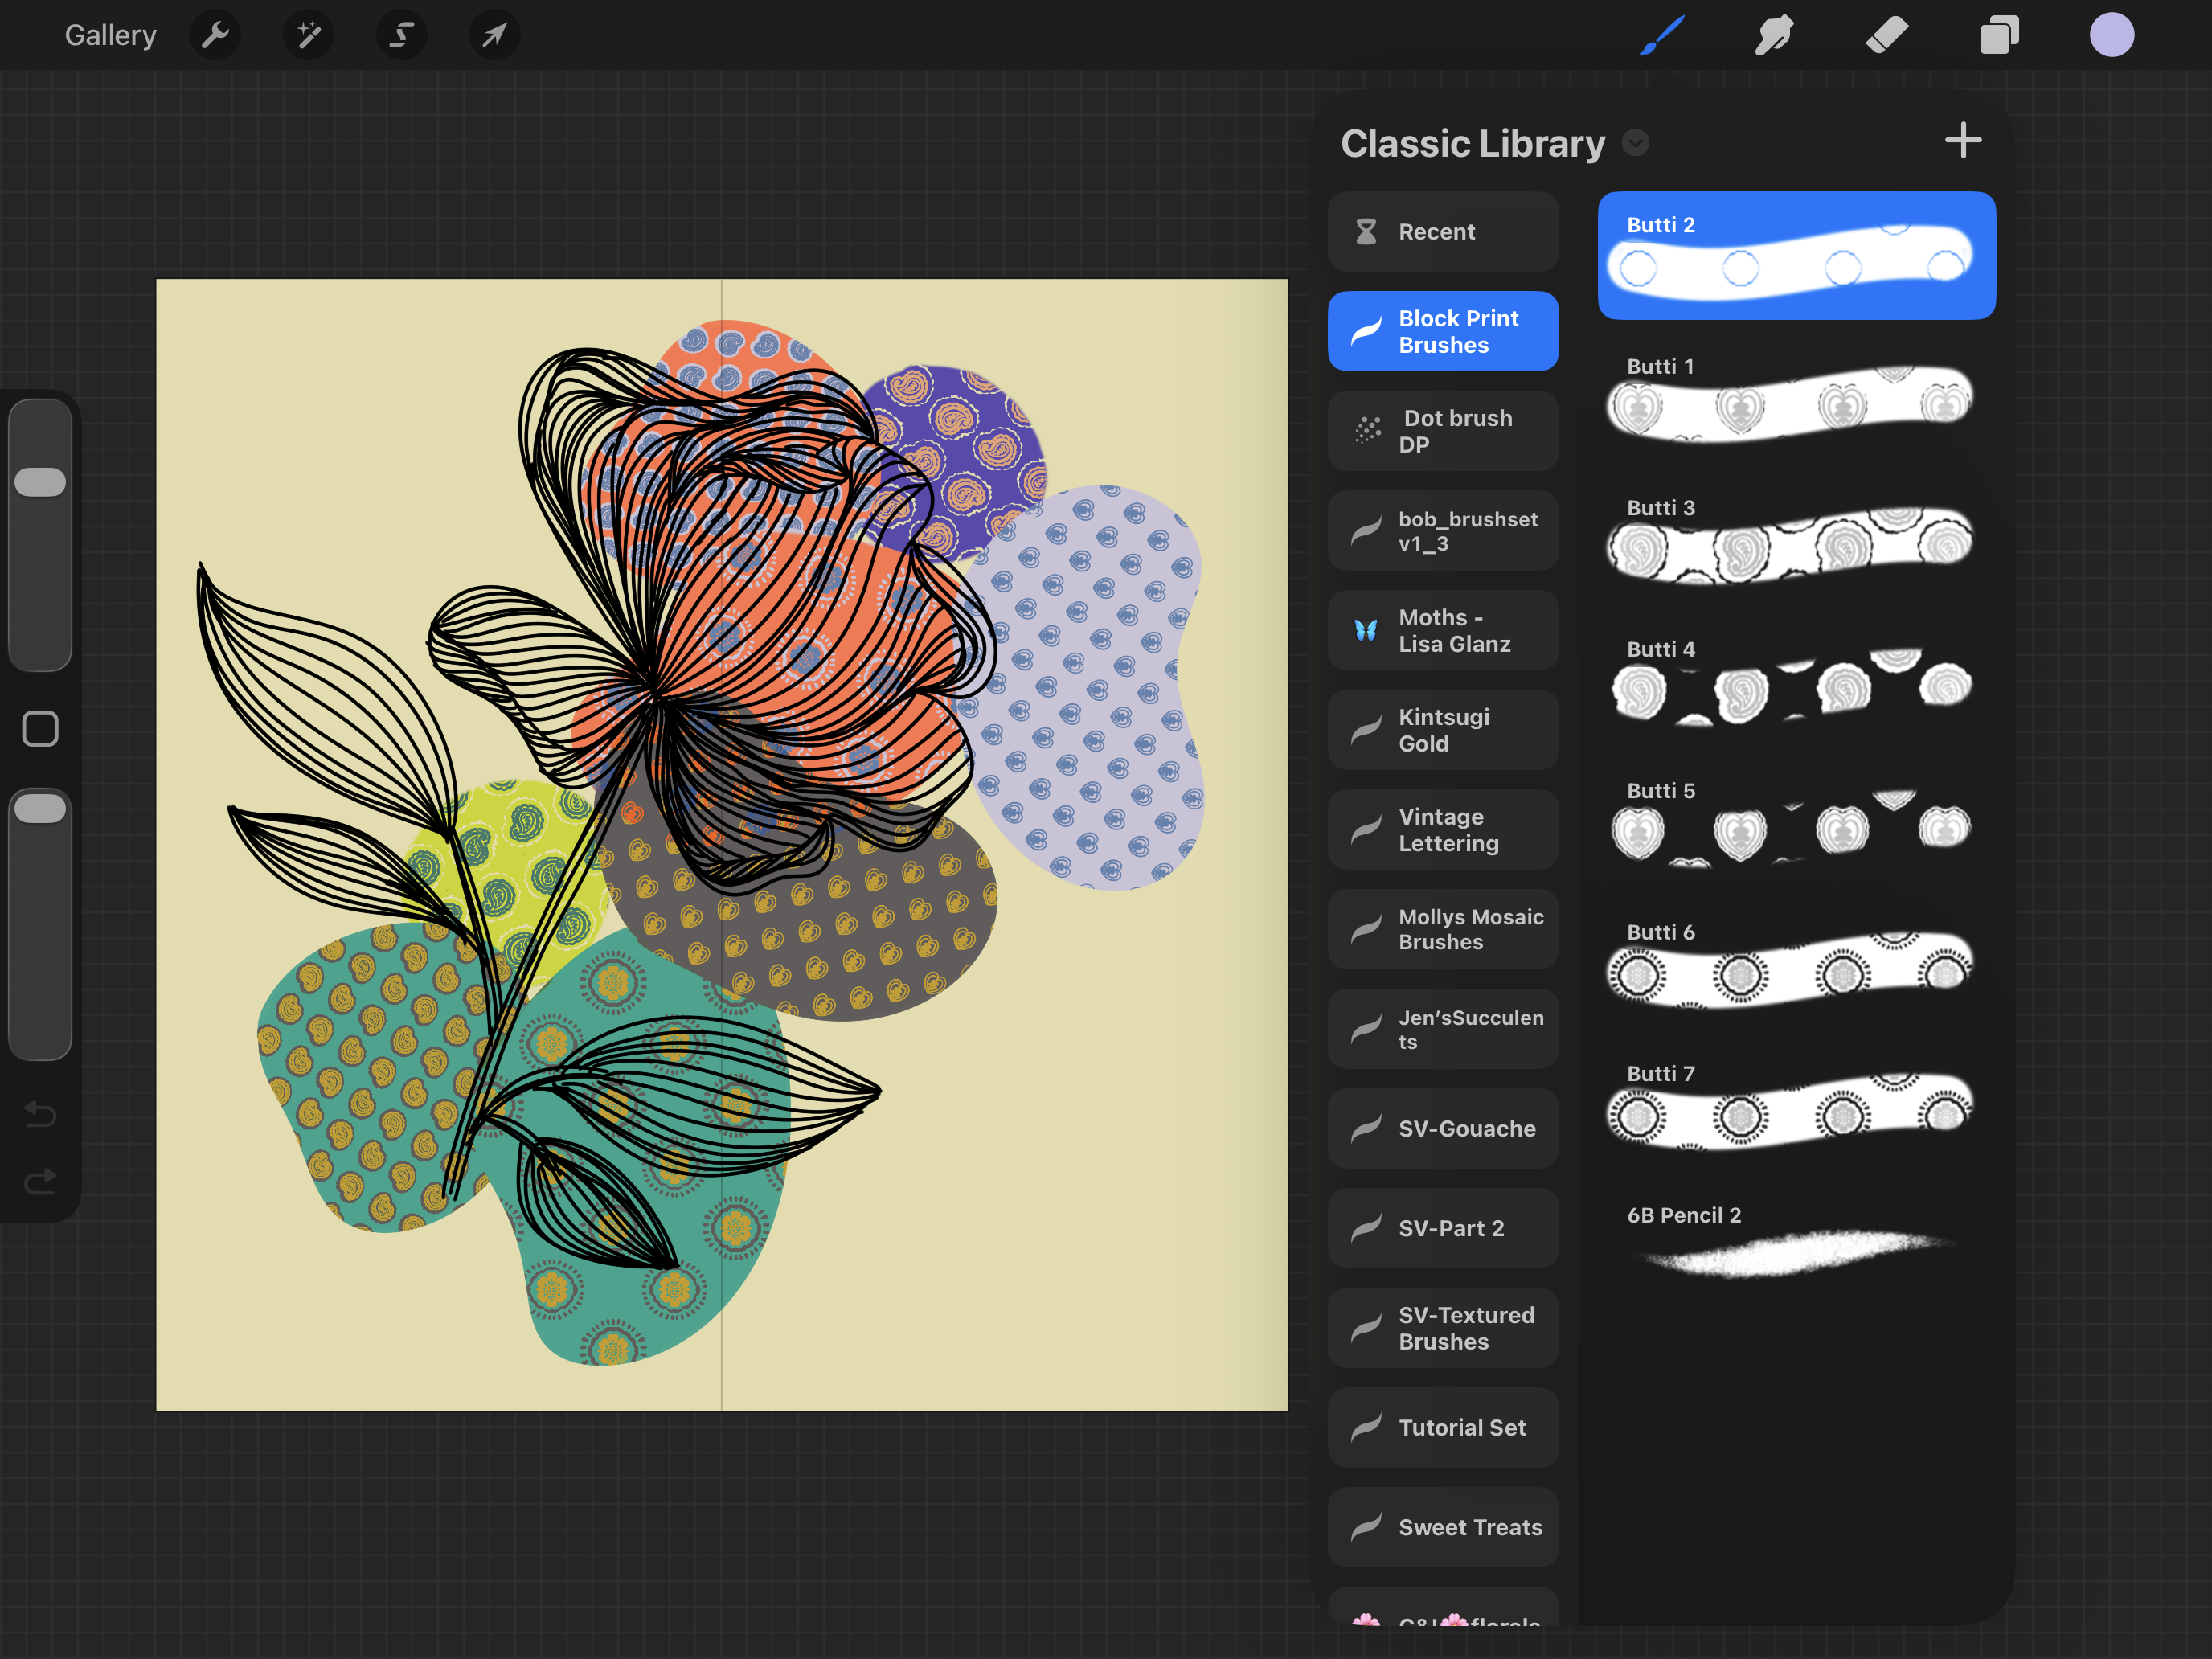Tap the brushstroke icon beside bob_brushset
The height and width of the screenshot is (1659, 2212).
(1366, 531)
